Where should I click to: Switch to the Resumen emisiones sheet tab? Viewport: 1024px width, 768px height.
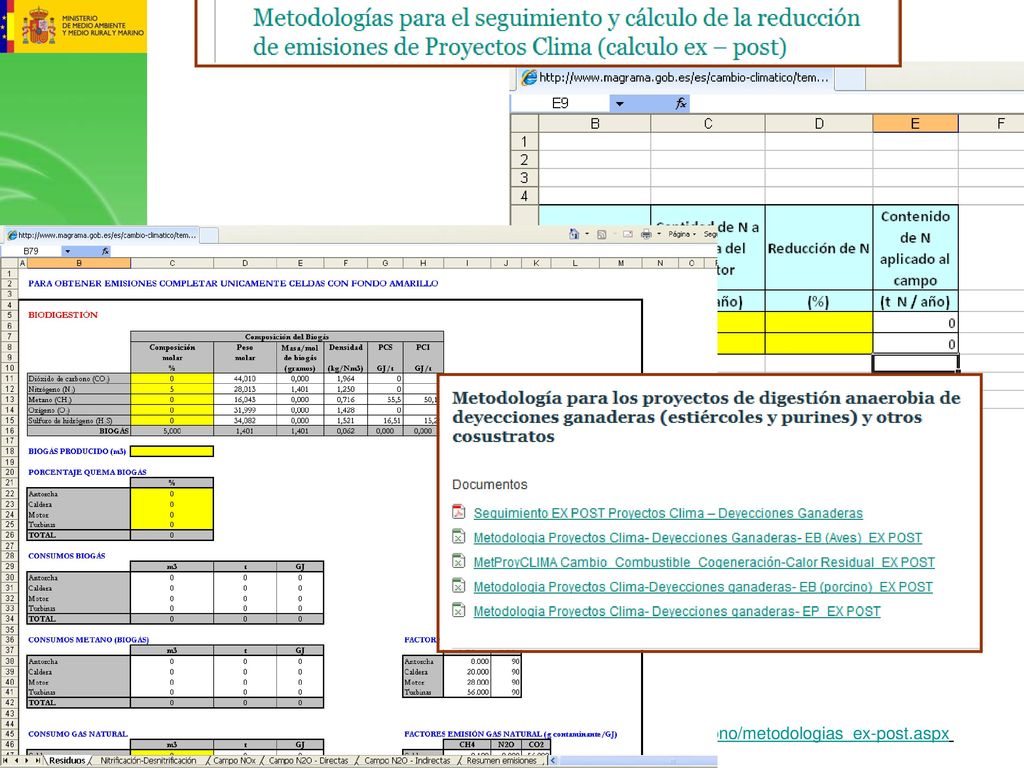tap(501, 760)
